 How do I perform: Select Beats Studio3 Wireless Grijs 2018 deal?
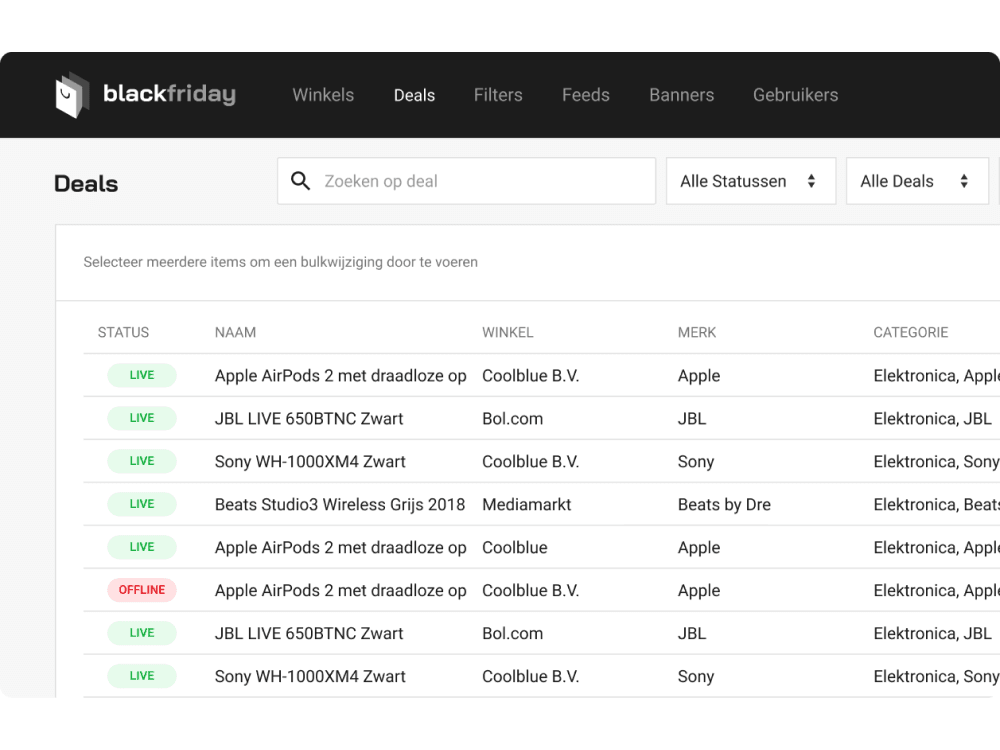coord(340,504)
